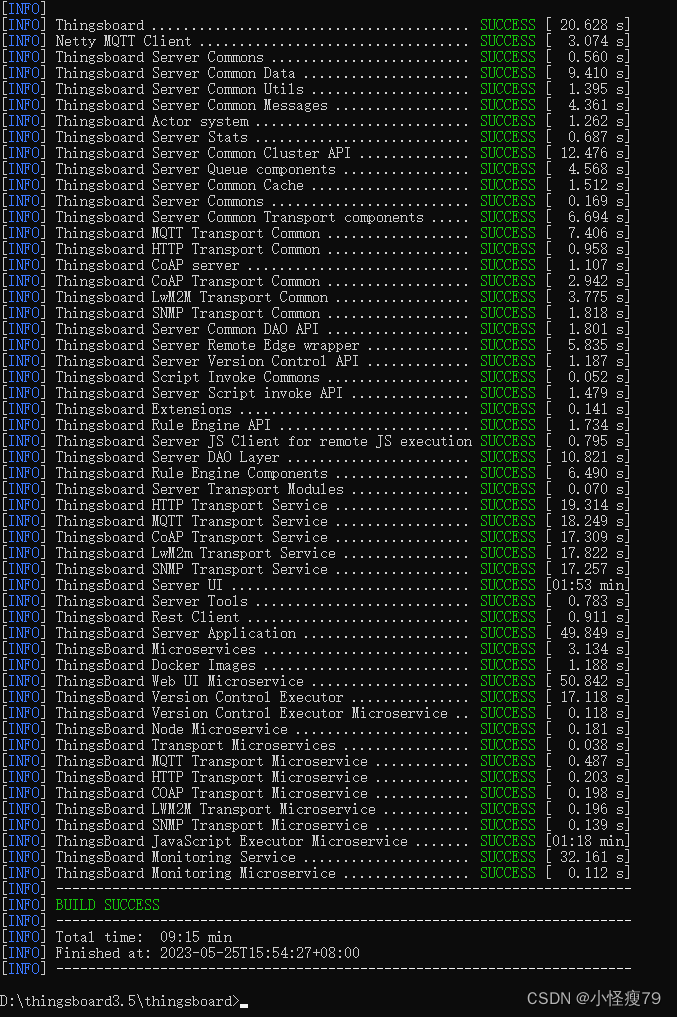Screen dimensions: 677x1017
Task: Click 'Thingsboard Server Transport Modules' line
Action: (316, 489)
